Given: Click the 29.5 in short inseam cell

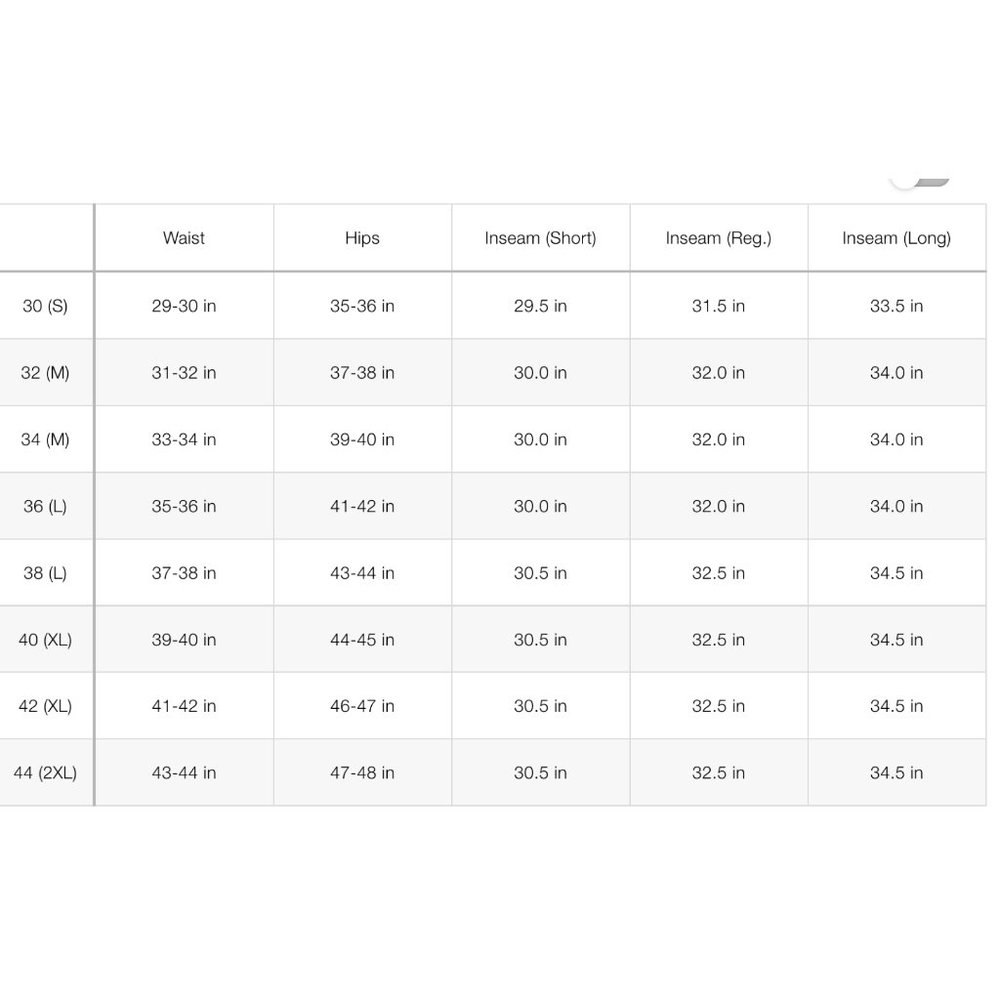Looking at the screenshot, I should point(540,306).
